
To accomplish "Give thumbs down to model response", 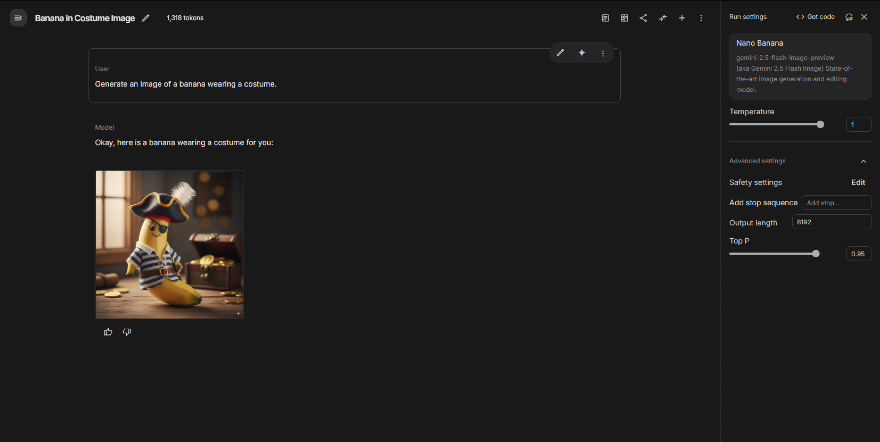I will 127,332.
